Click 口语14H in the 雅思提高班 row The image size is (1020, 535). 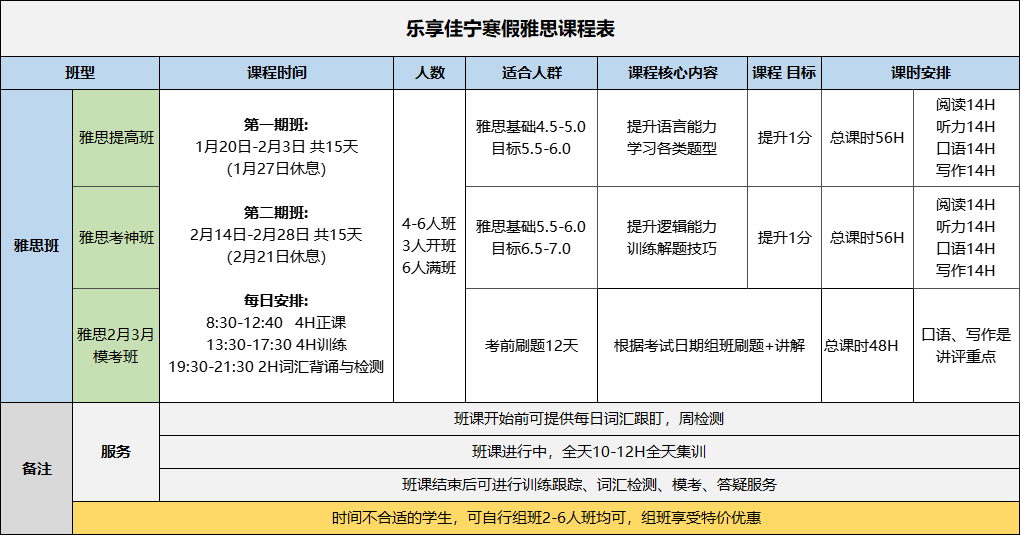965,149
